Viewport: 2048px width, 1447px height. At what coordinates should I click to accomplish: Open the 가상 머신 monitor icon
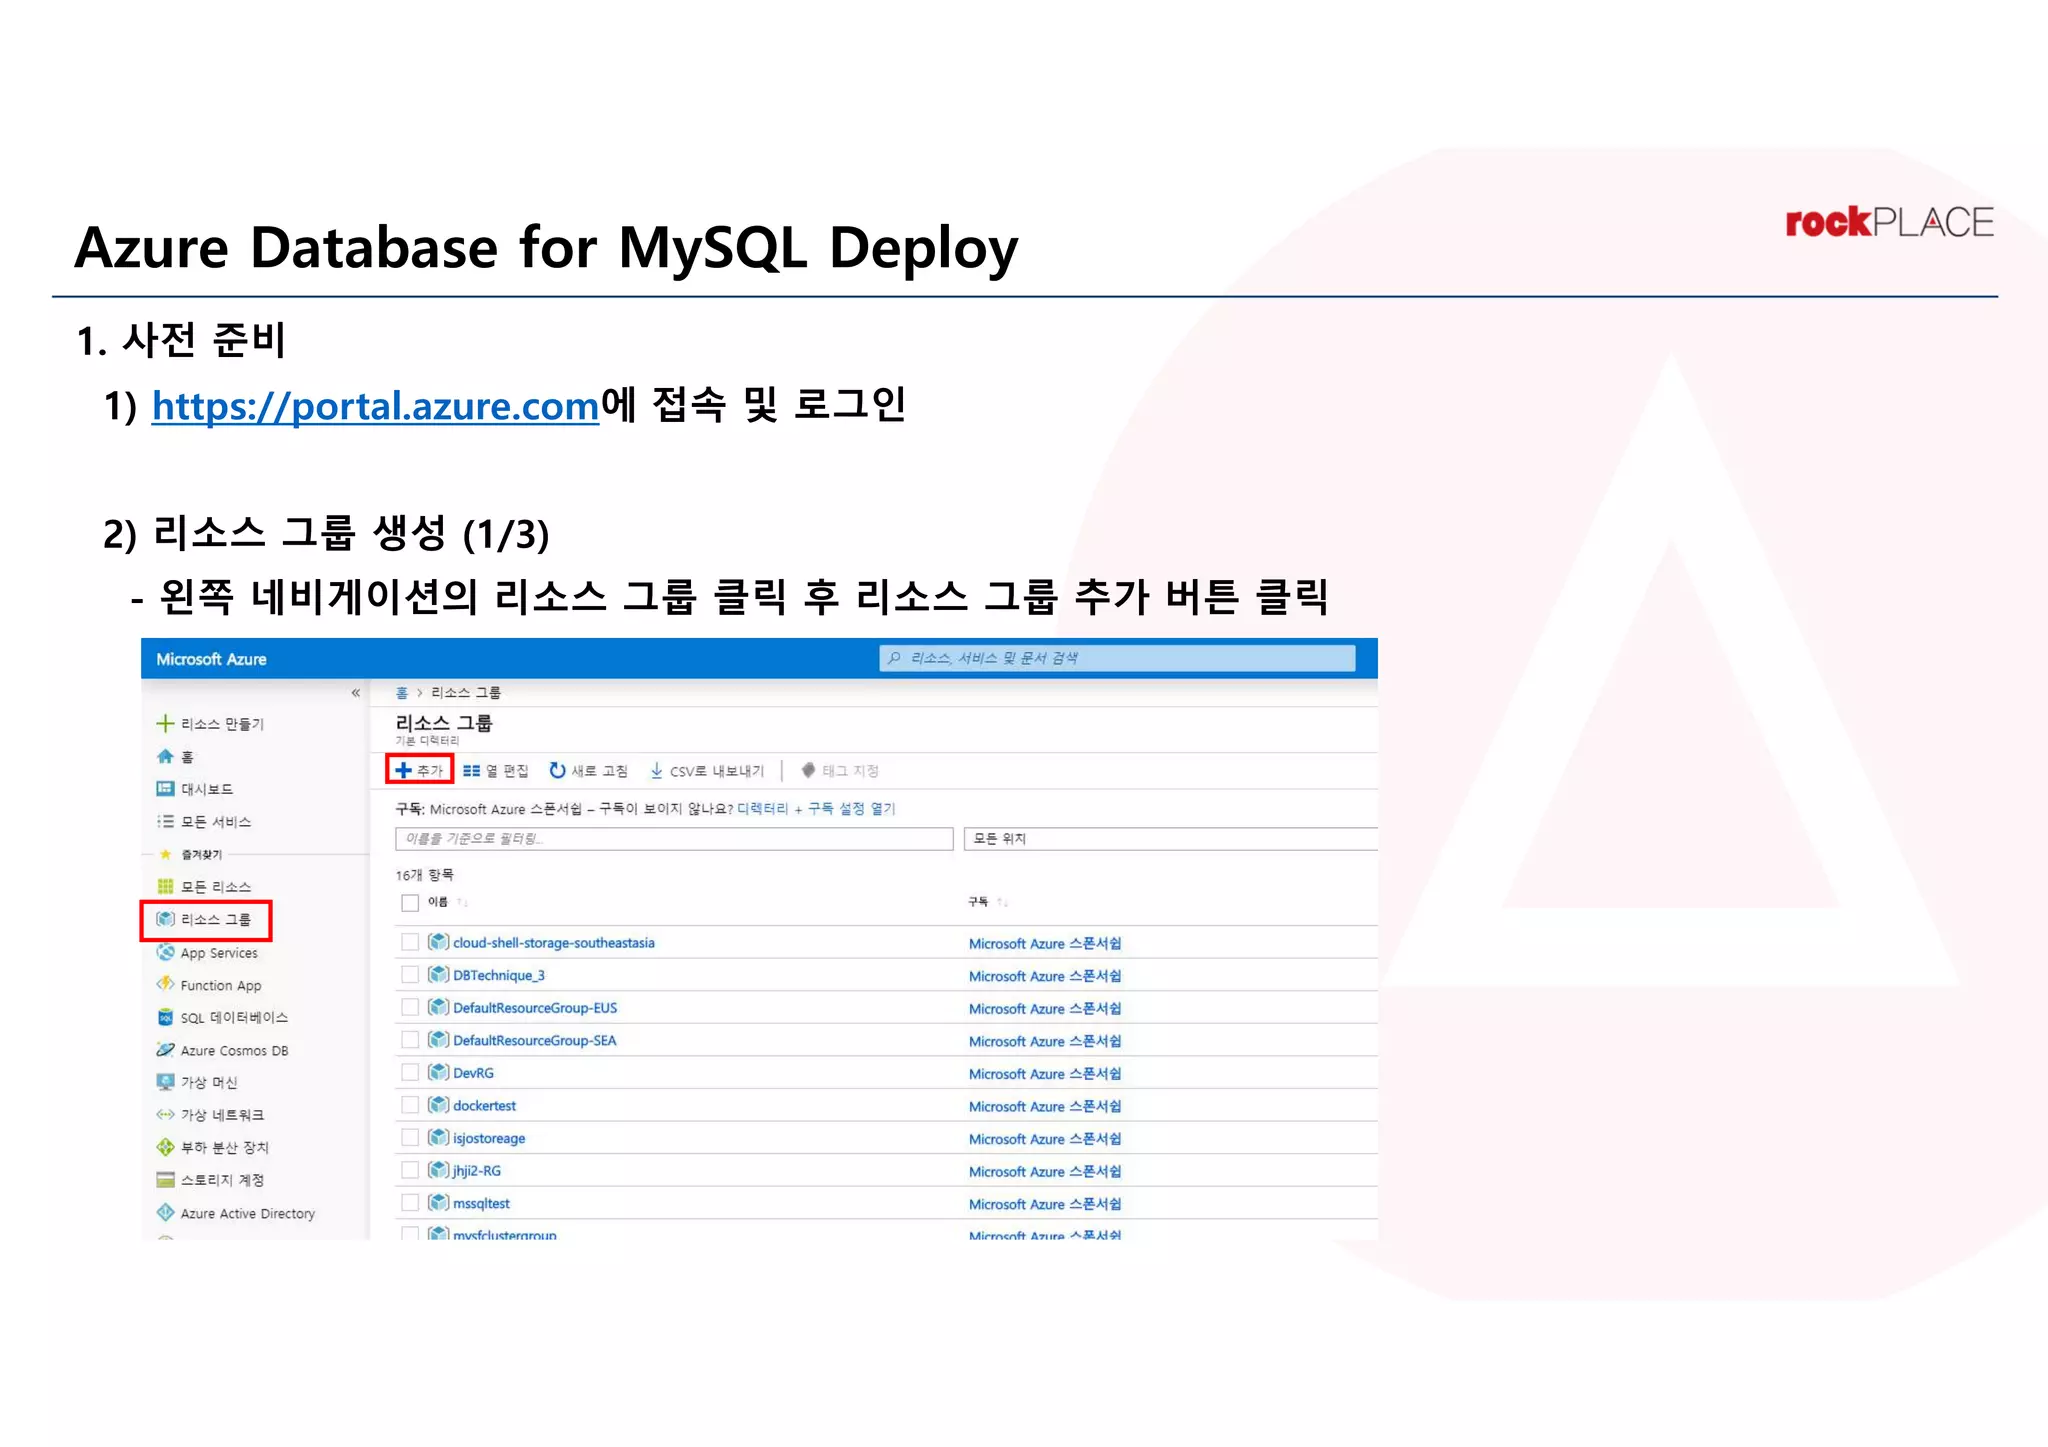tap(165, 1082)
